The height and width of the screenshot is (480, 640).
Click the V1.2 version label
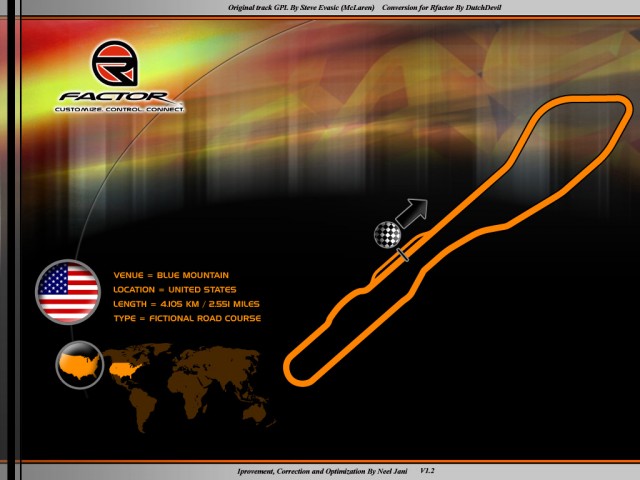(427, 470)
